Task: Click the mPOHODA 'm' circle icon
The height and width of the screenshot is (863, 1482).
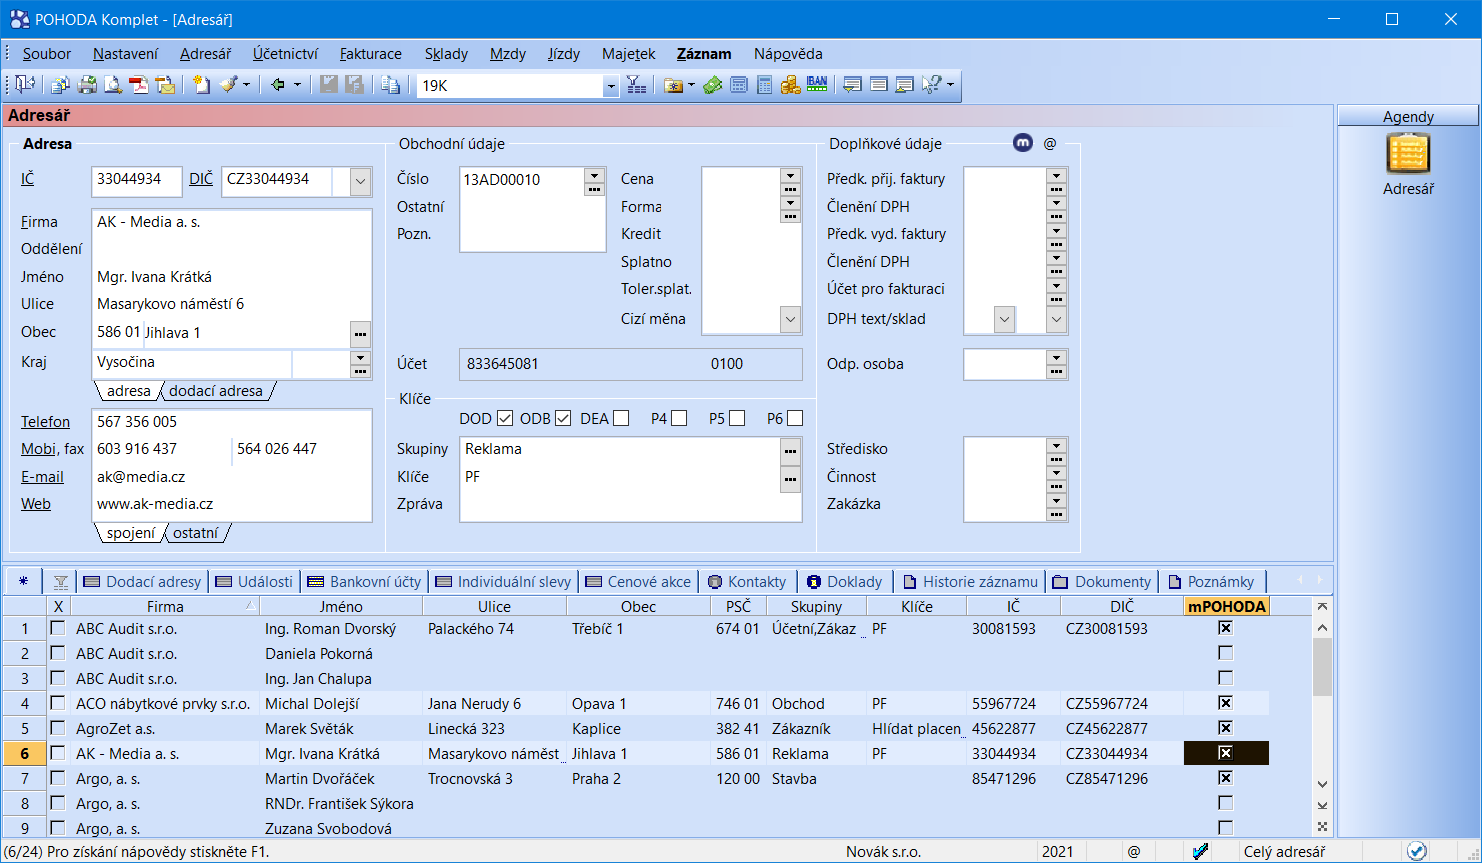Action: tap(1023, 143)
